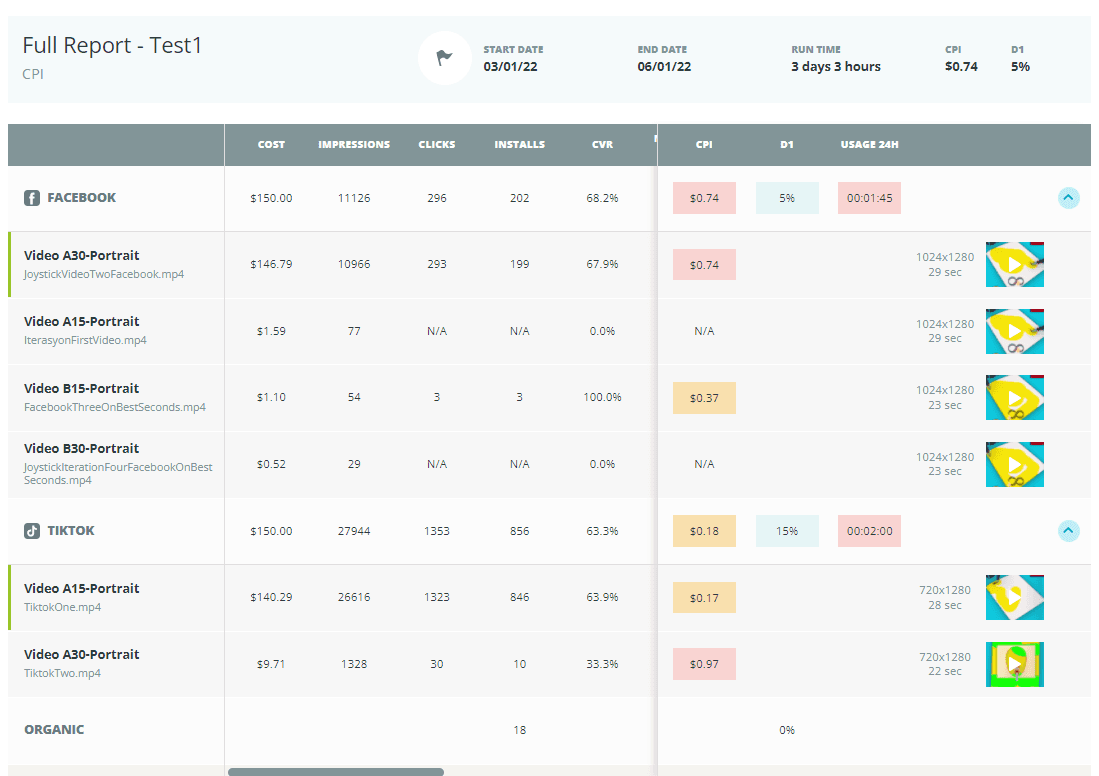Viewport: 1099px width, 776px height.
Task: Play the FacebookThreeOnBestSeconds.mp4 thumbnail
Action: pyautogui.click(x=1014, y=397)
